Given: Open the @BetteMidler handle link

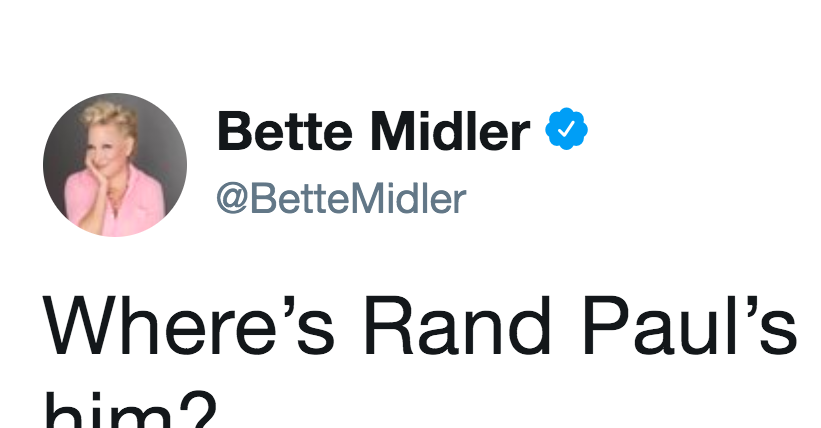Looking at the screenshot, I should tap(341, 199).
